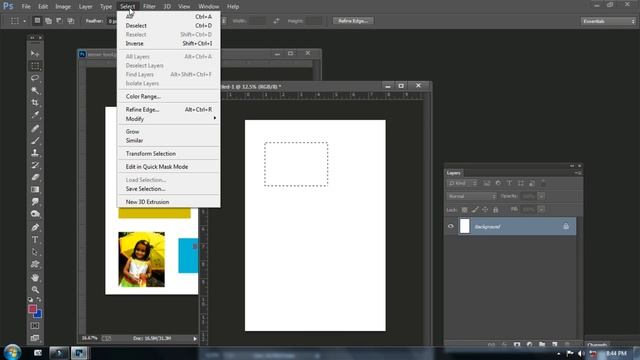Open the Window menu

(x=209, y=6)
